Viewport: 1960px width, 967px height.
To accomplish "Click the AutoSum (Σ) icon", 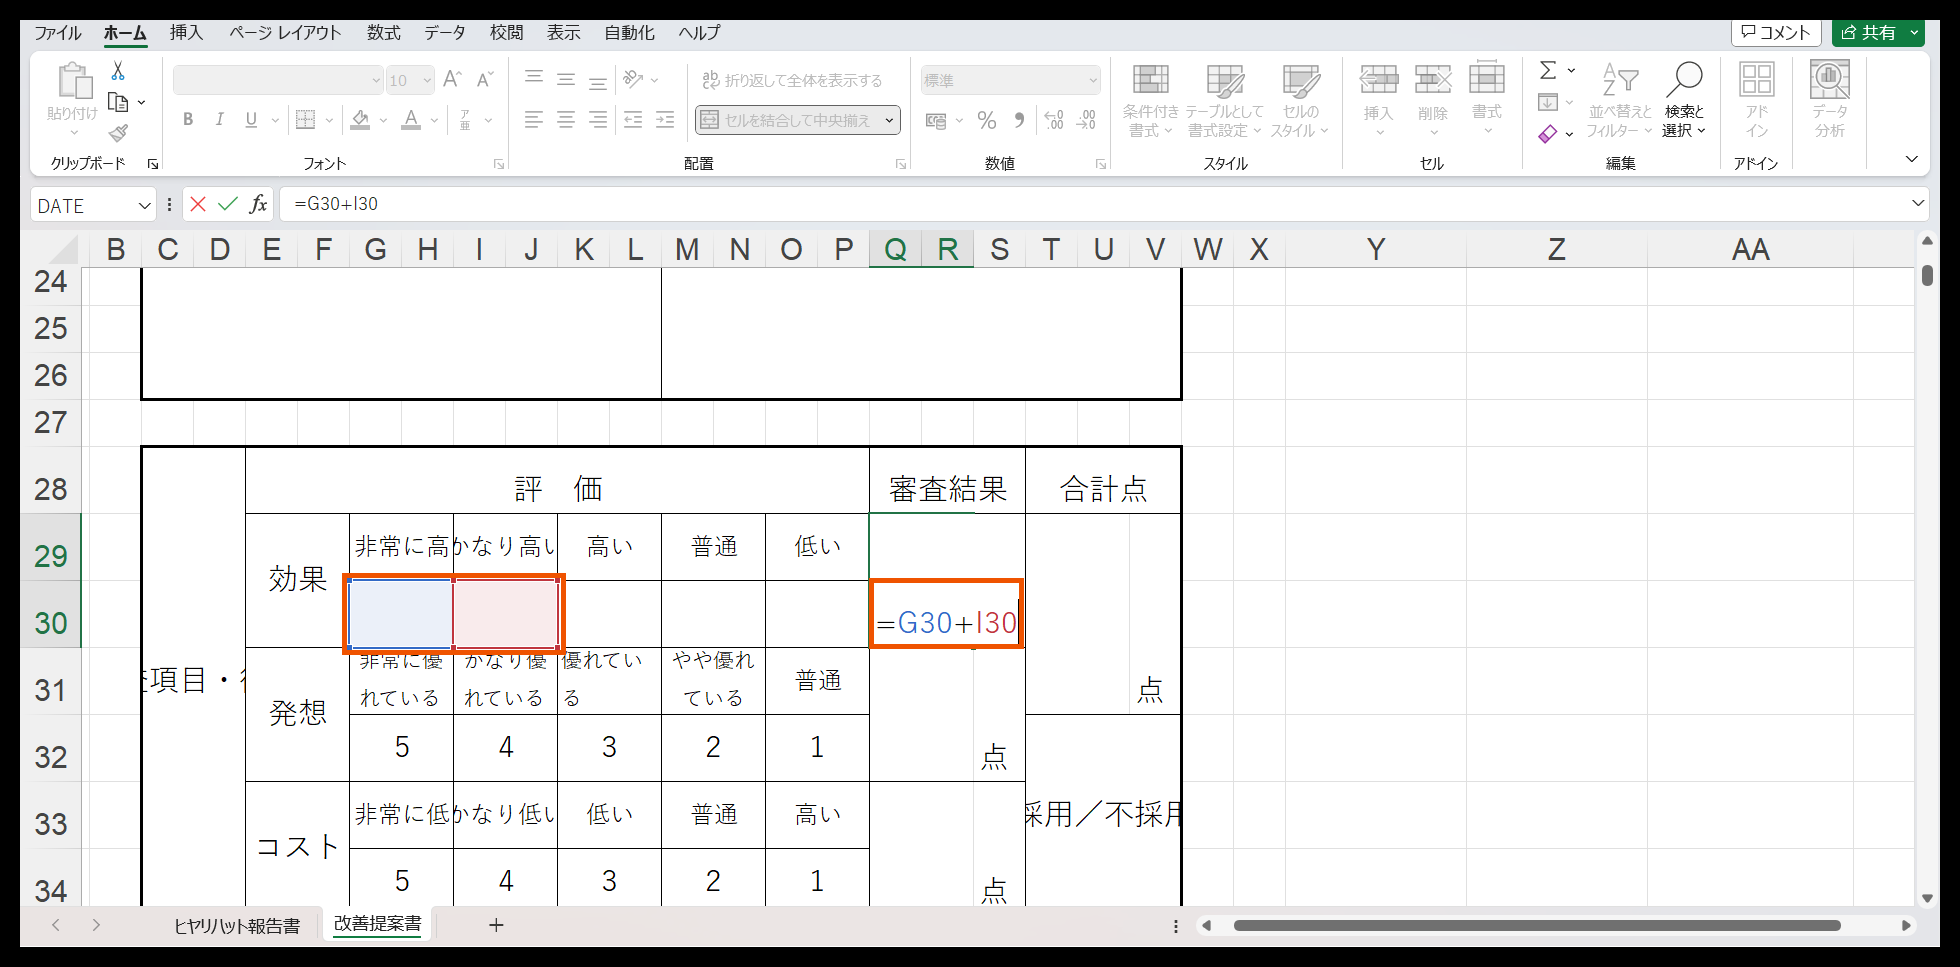I will coord(1546,69).
